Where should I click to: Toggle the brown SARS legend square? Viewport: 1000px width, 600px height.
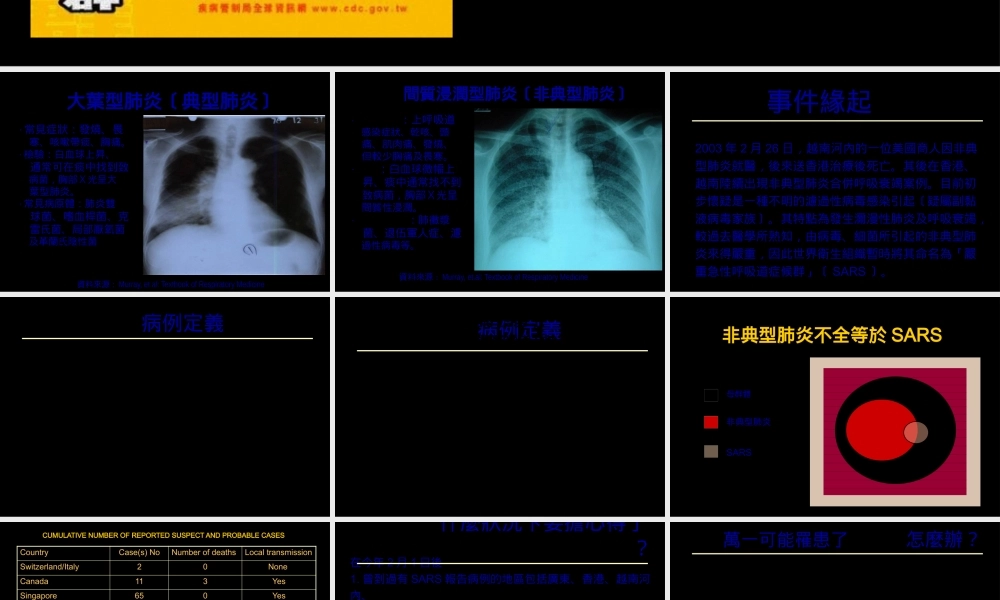coord(711,451)
